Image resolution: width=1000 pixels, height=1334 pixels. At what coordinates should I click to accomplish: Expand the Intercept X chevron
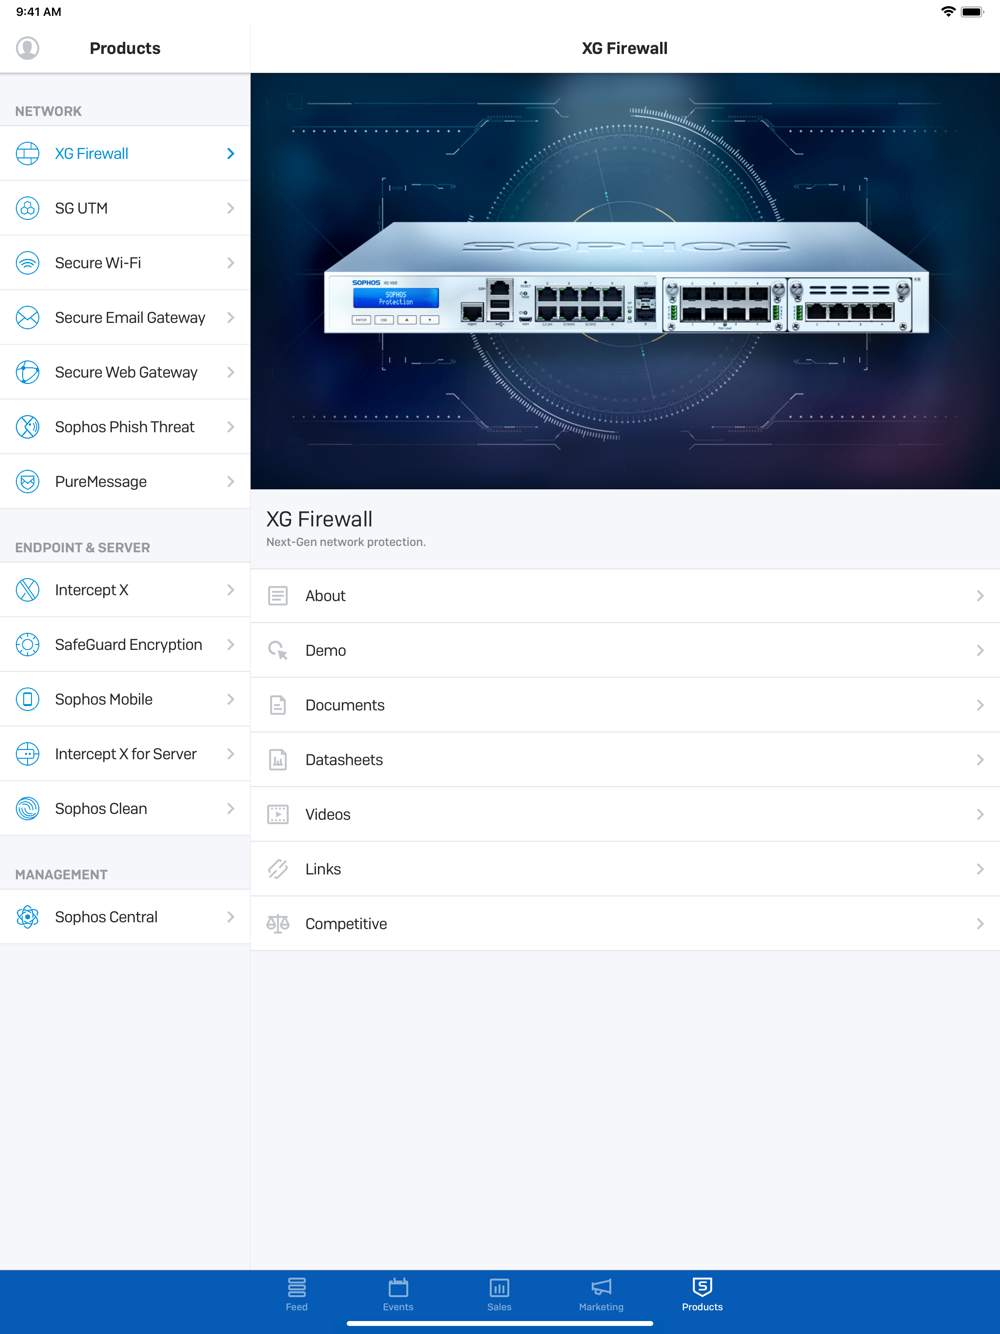231,590
